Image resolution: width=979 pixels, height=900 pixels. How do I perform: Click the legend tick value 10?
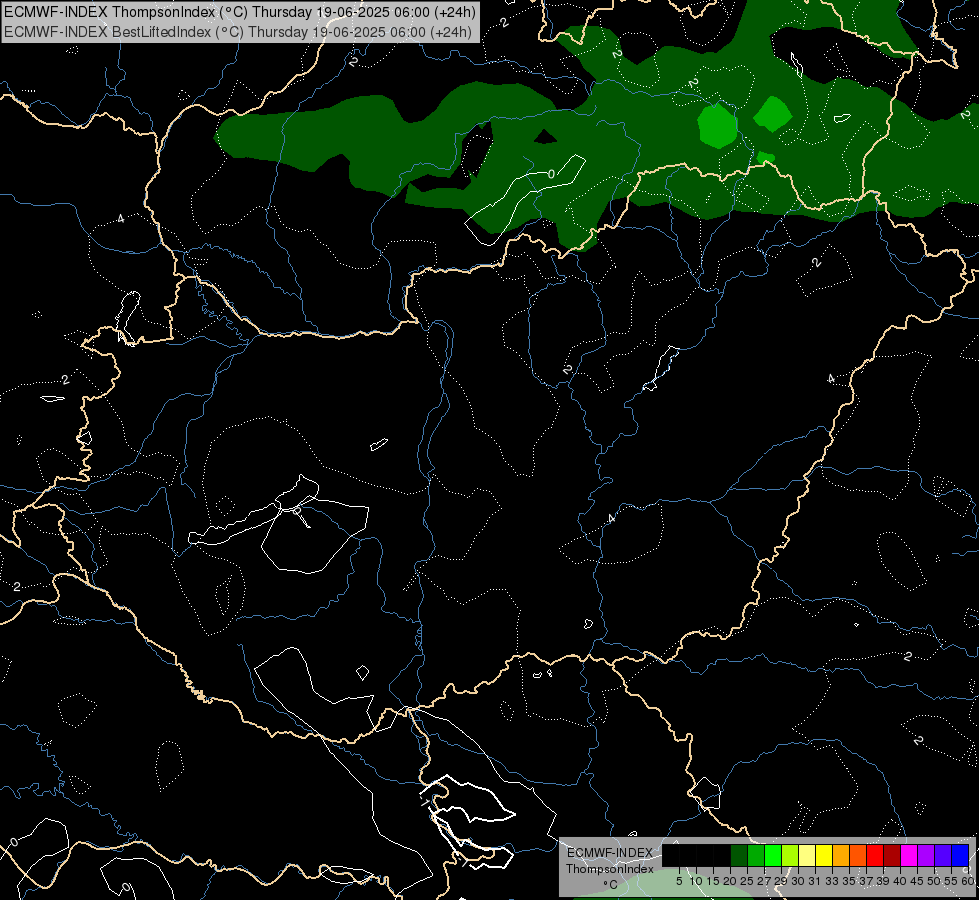696,881
